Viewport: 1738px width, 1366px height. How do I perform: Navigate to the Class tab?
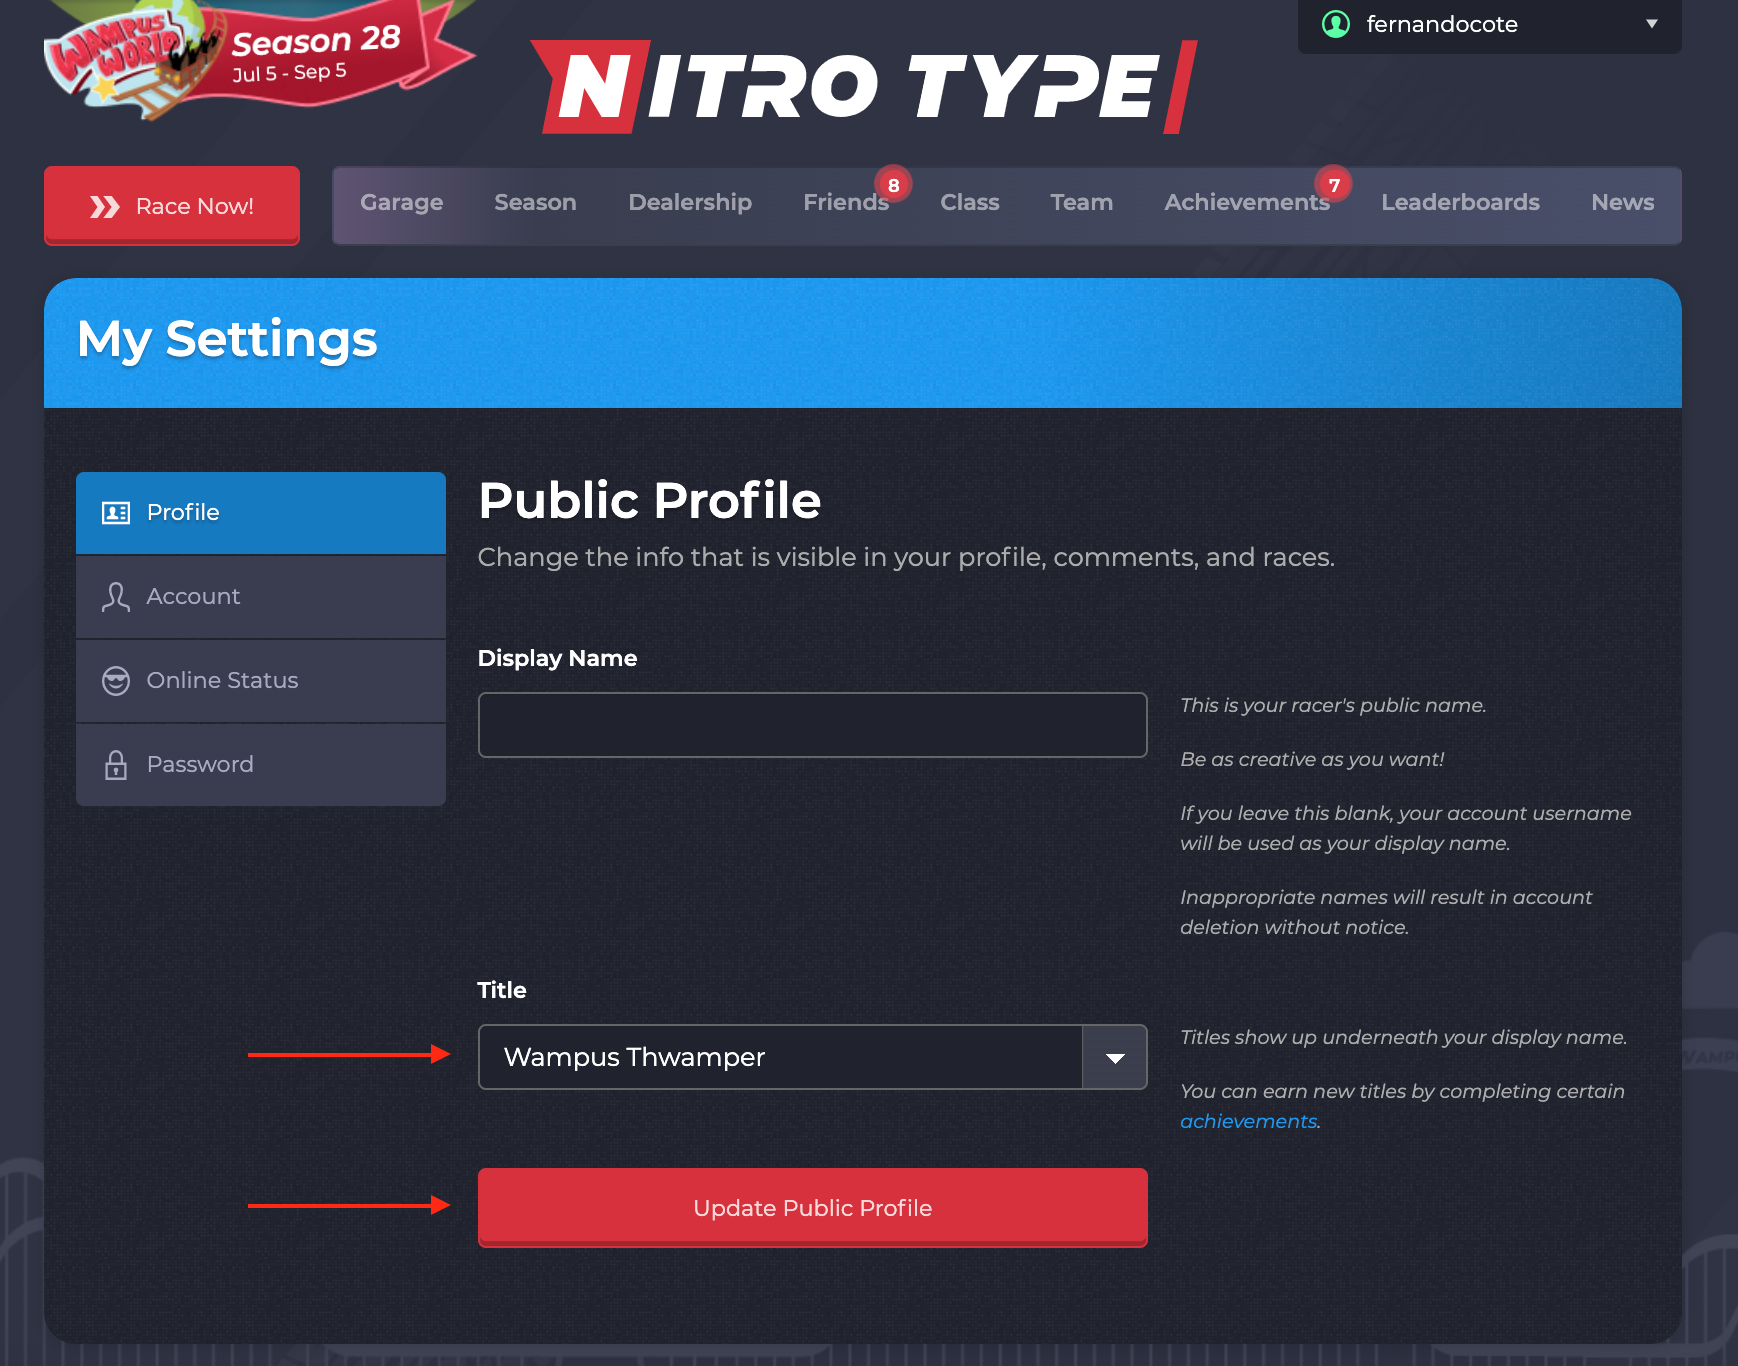[969, 202]
